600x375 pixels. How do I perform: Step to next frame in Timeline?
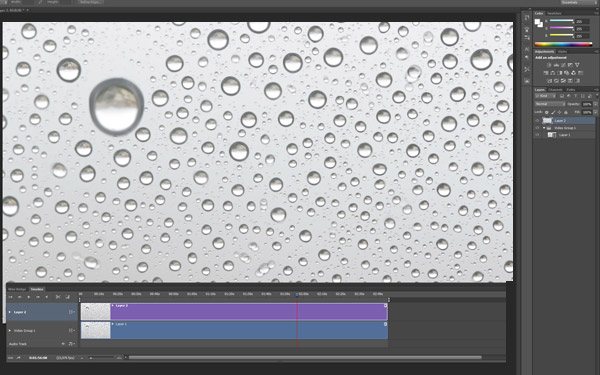click(x=38, y=297)
